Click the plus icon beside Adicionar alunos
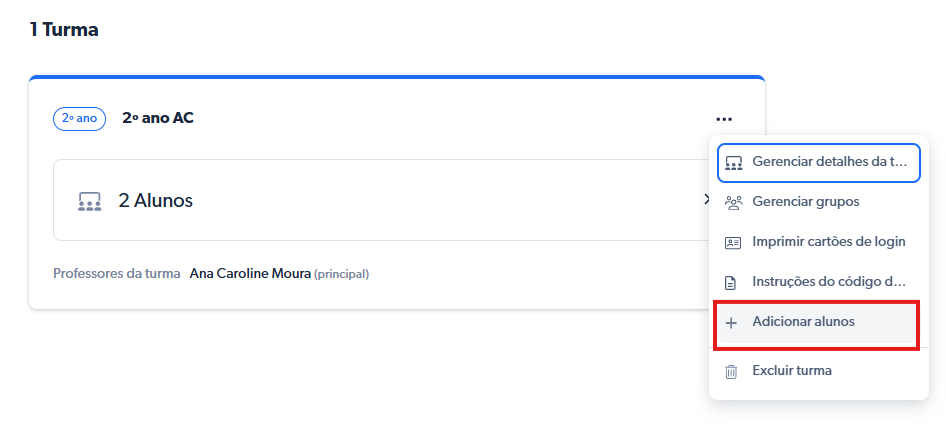The width and height of the screenshot is (946, 440). point(731,323)
